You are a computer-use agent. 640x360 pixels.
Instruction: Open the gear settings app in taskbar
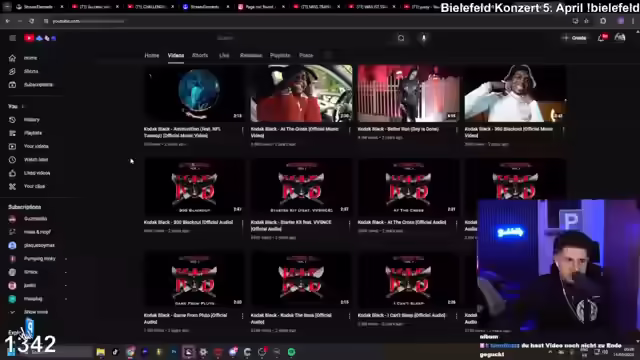click(203, 352)
